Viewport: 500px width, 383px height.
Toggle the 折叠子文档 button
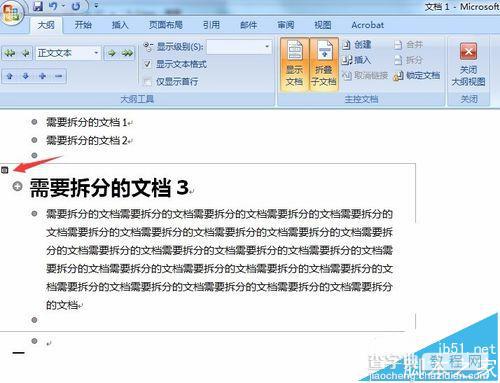pyautogui.click(x=324, y=64)
